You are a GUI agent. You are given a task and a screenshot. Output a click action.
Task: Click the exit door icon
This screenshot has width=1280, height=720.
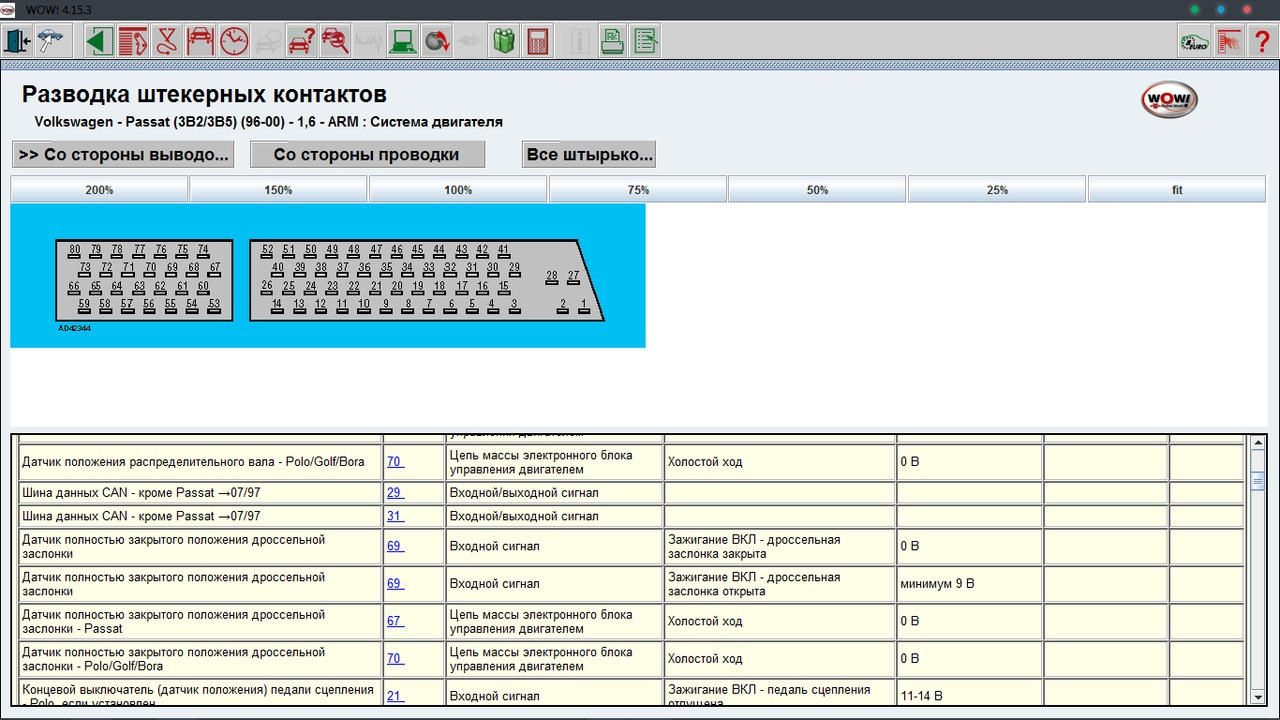(x=18, y=41)
